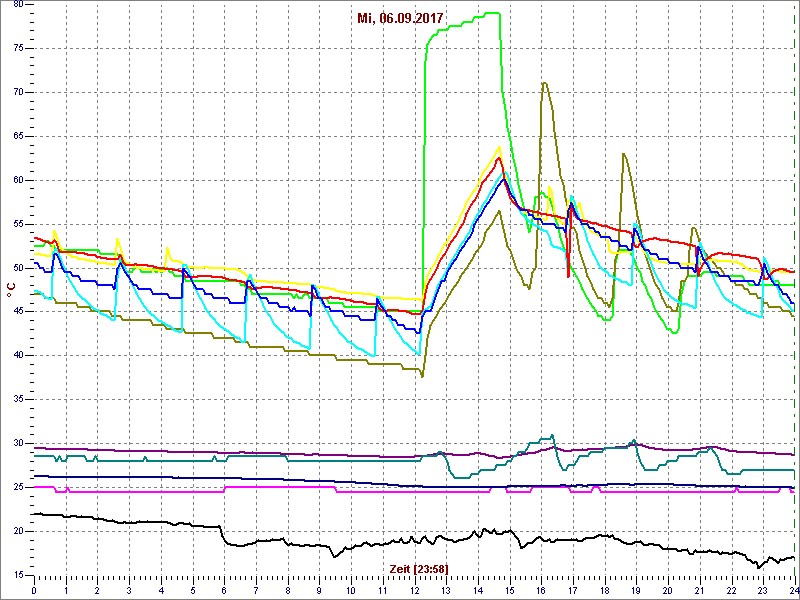
Task: Select hour 6 on the time axis
Action: tap(224, 590)
